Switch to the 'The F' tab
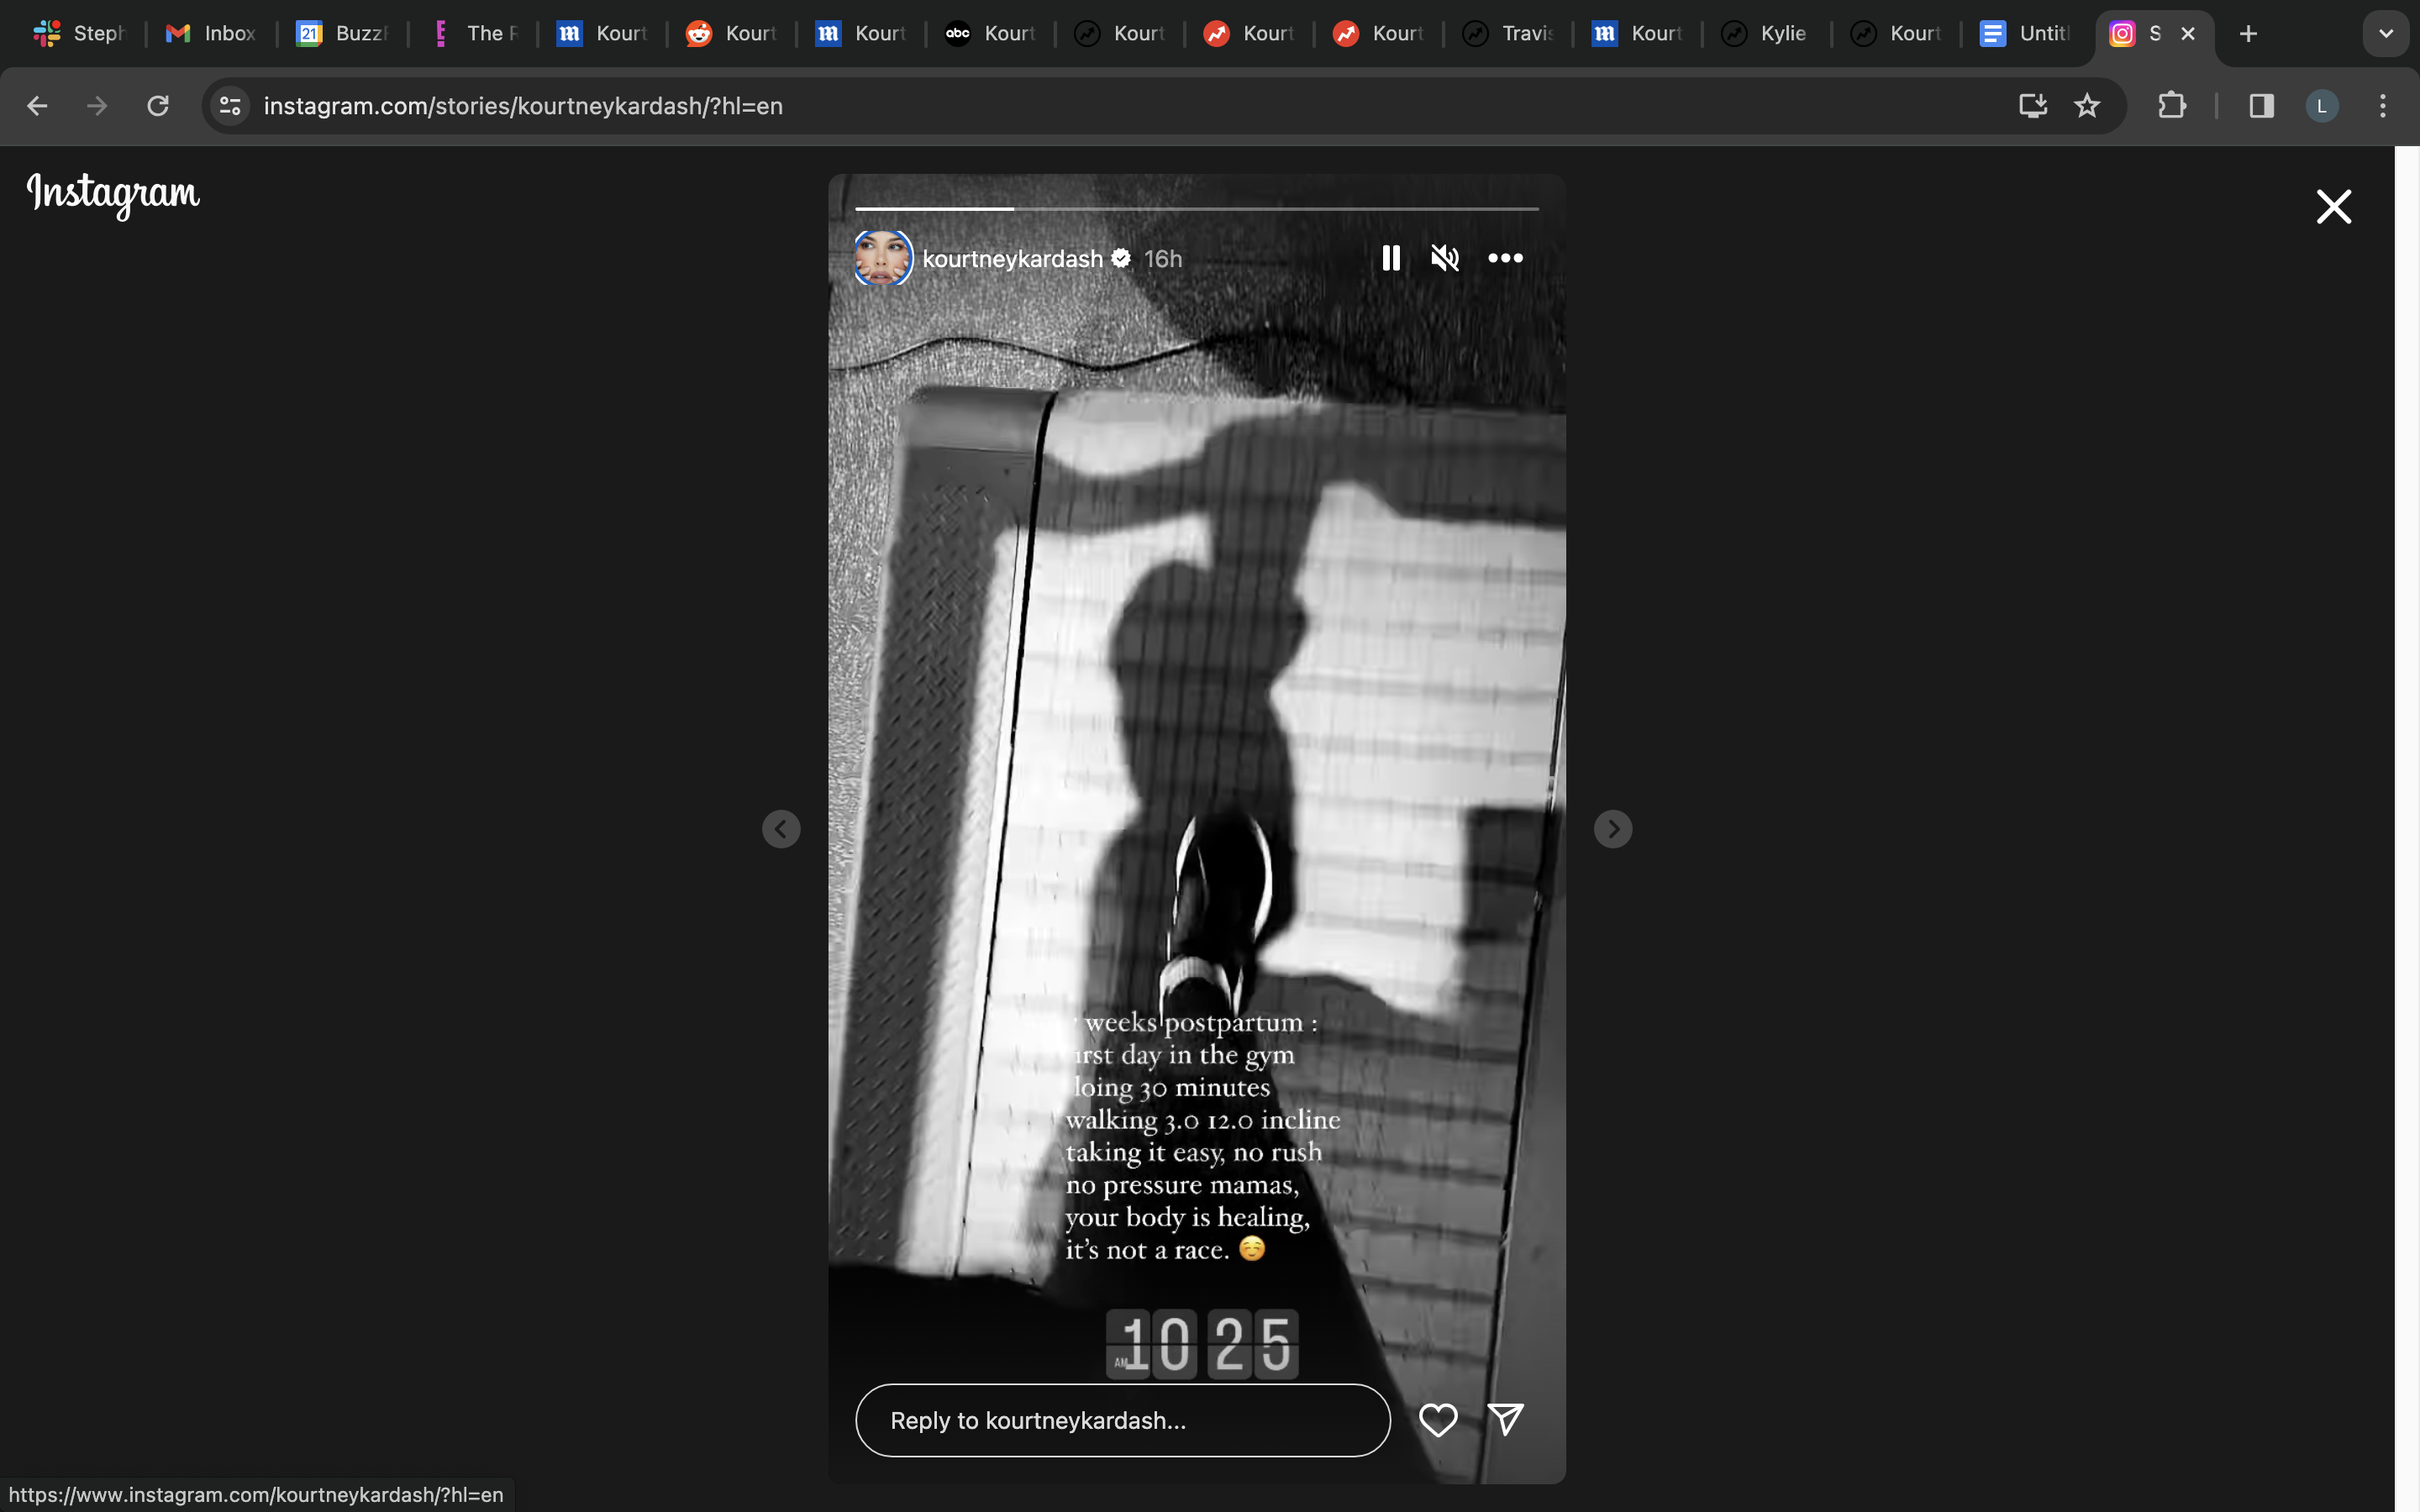The height and width of the screenshot is (1512, 2420). point(474,34)
